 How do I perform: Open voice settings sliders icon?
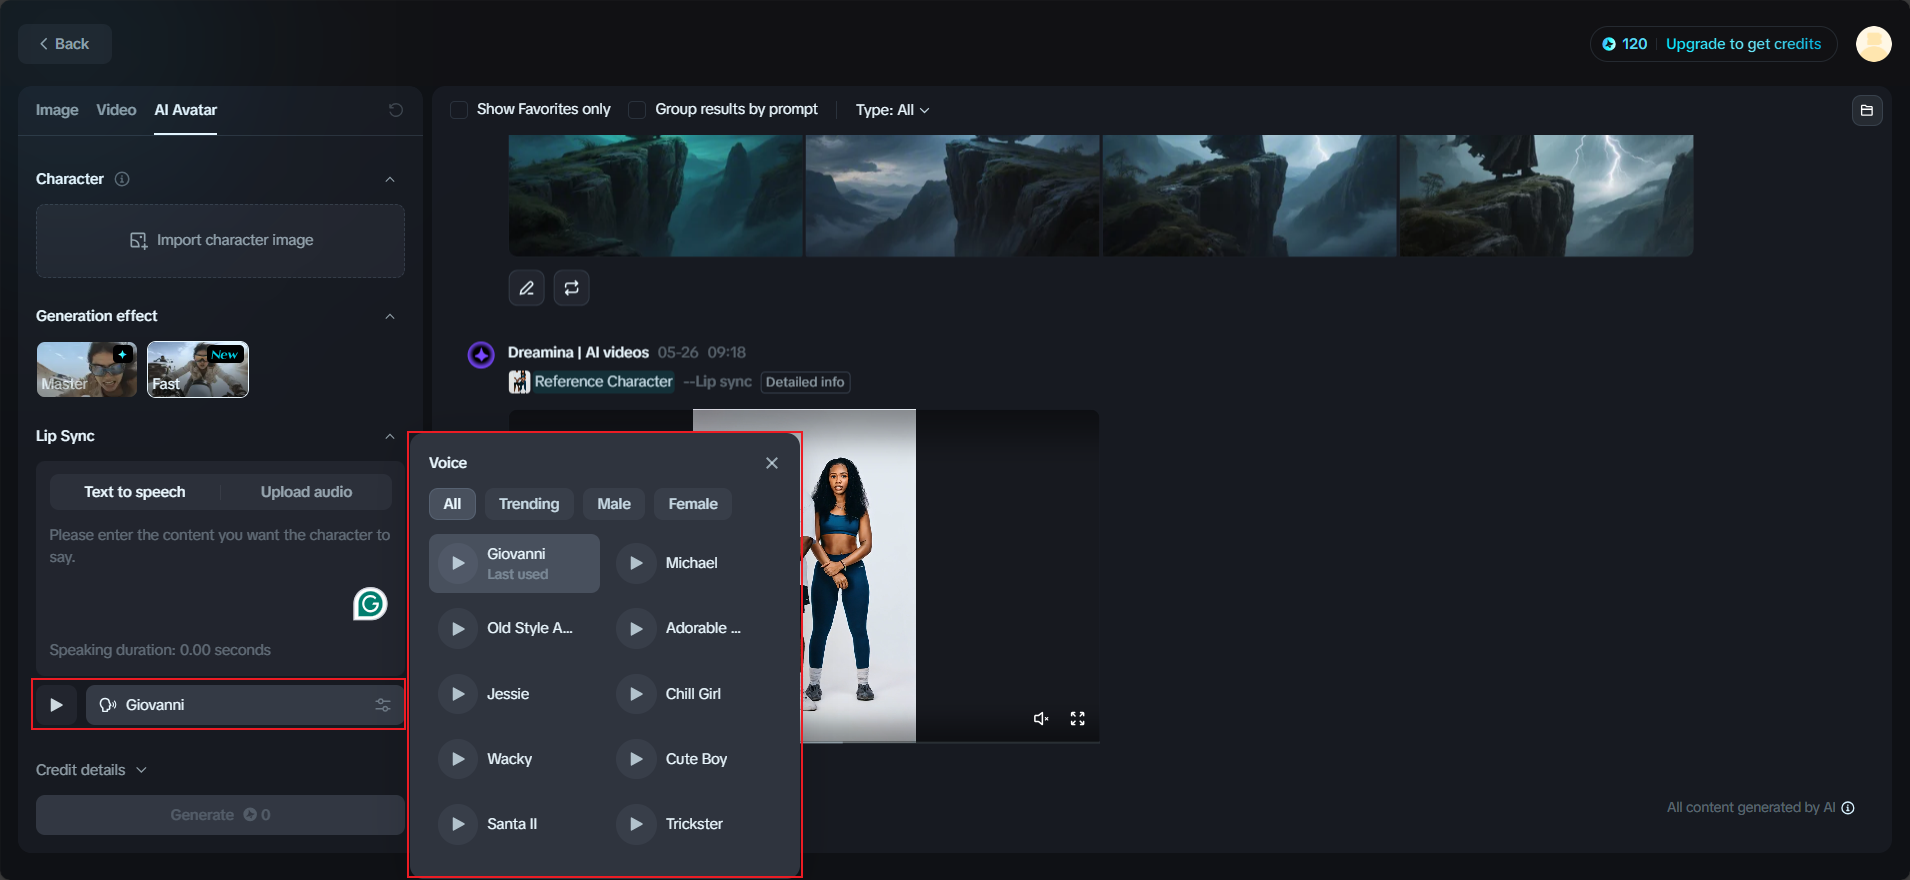pos(383,705)
